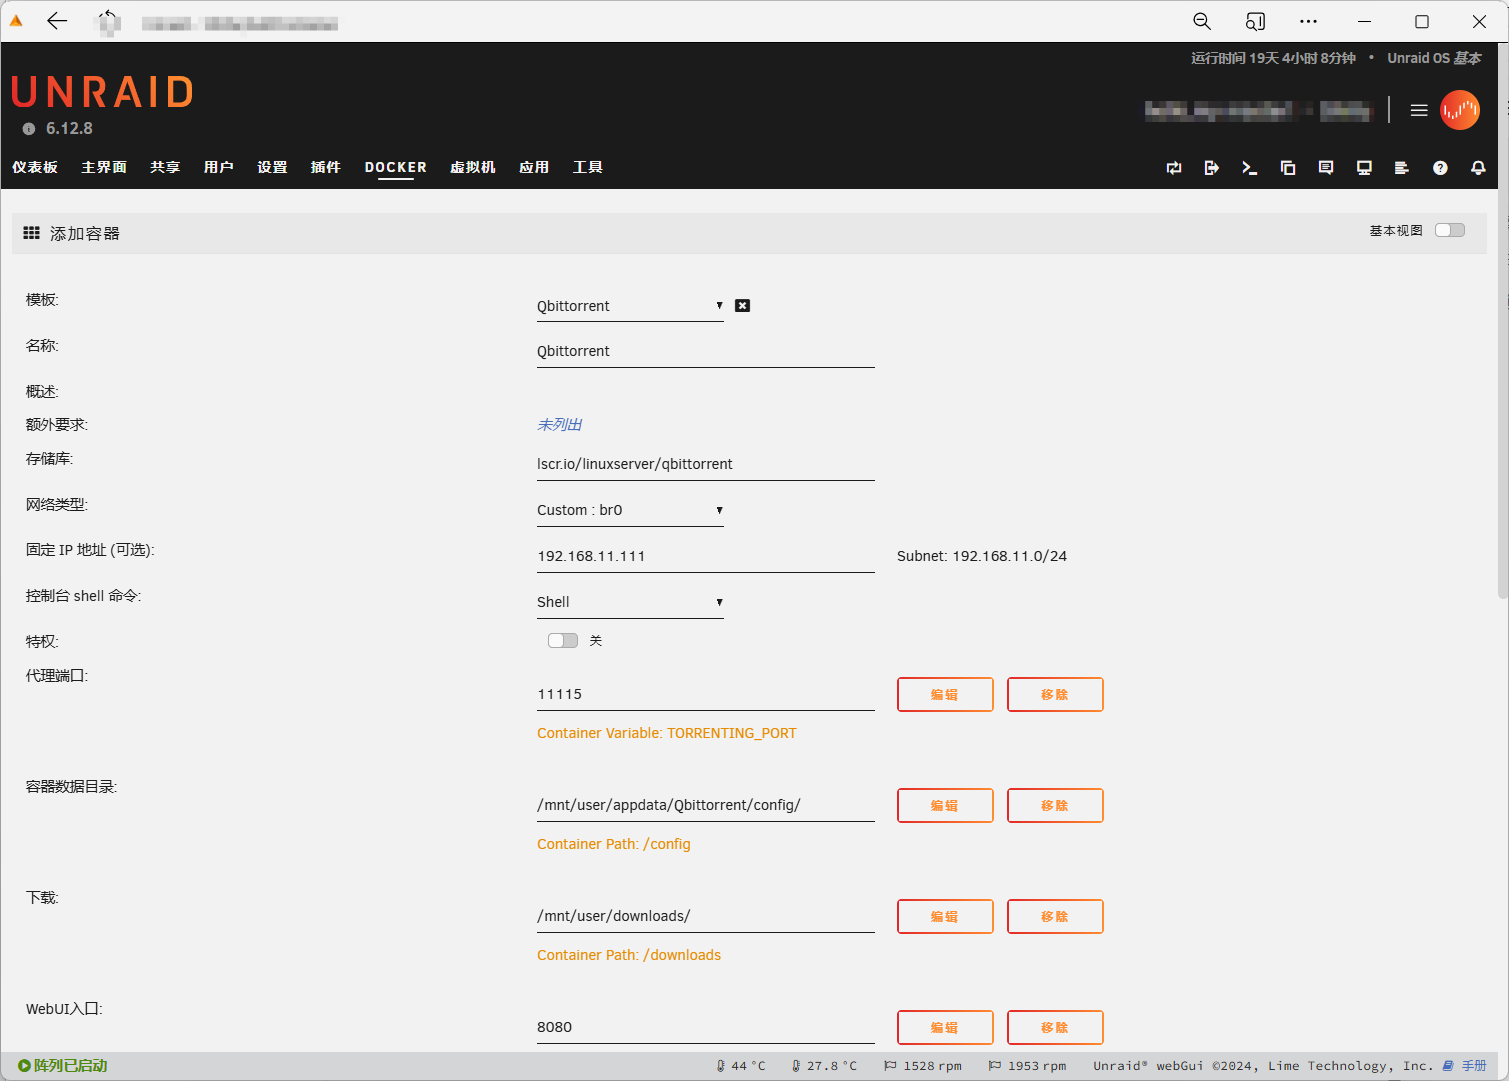This screenshot has width=1509, height=1081.
Task: Open the 网络类型 Custom br0 dropdown
Action: [x=629, y=510]
